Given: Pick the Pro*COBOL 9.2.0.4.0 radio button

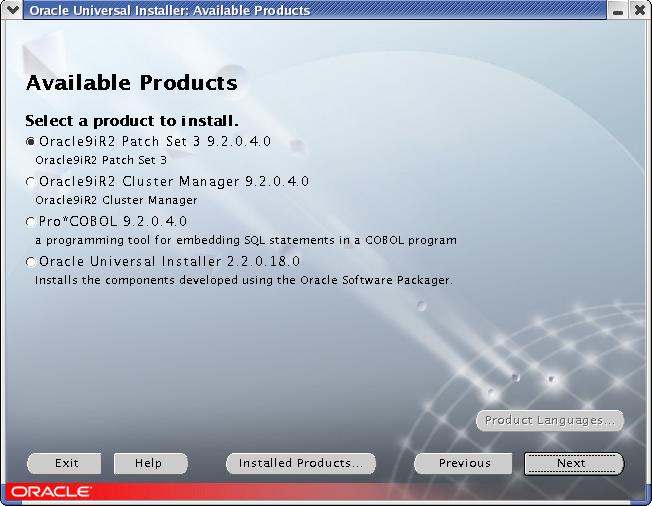Looking at the screenshot, I should (x=31, y=222).
